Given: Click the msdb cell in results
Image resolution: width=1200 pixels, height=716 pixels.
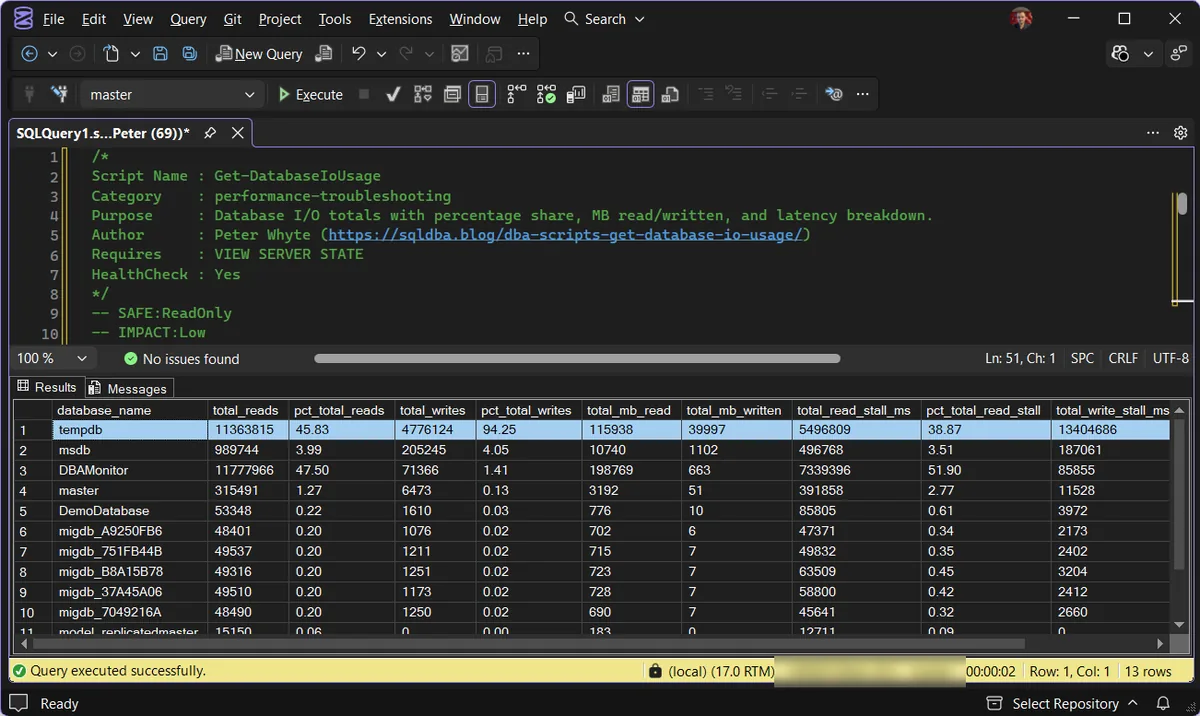Looking at the screenshot, I should 130,450.
